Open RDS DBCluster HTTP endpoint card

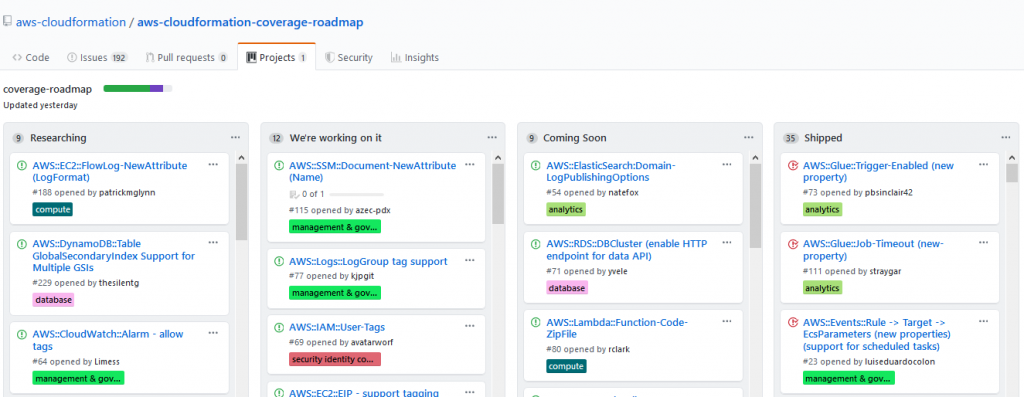coord(627,249)
